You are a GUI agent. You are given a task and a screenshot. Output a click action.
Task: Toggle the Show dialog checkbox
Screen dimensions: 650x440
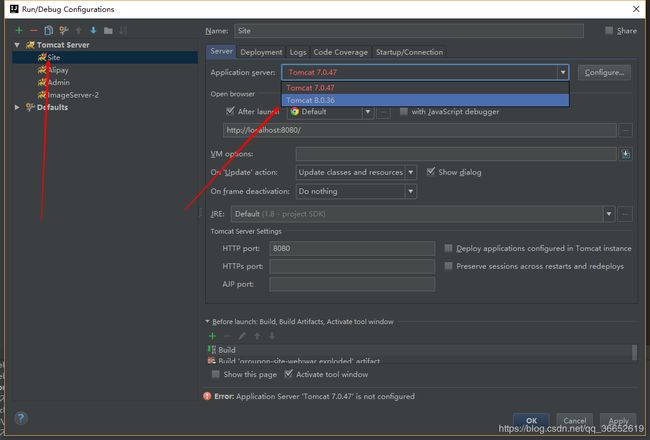(x=431, y=172)
